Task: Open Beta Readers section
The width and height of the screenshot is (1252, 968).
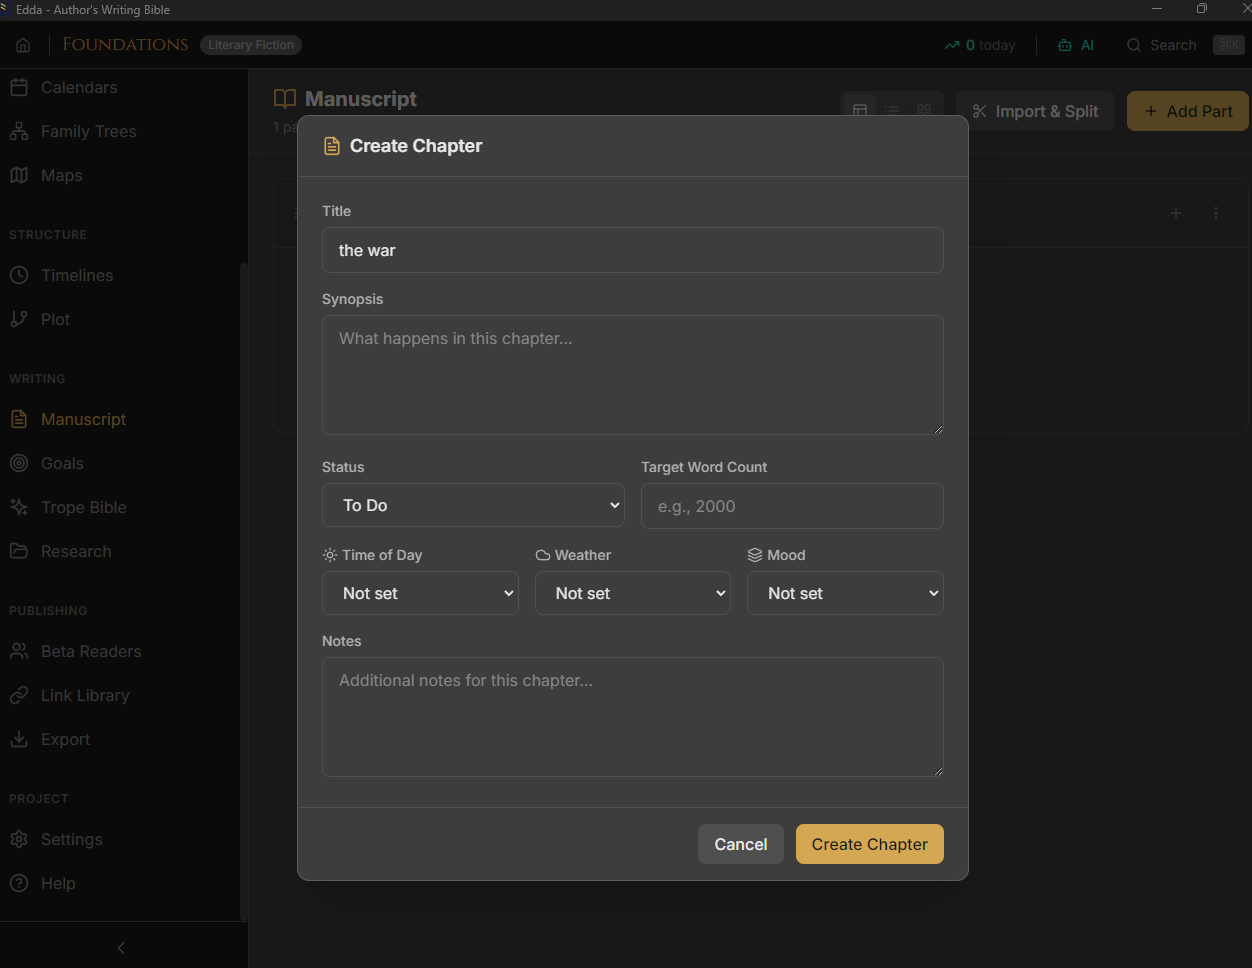Action: [90, 651]
